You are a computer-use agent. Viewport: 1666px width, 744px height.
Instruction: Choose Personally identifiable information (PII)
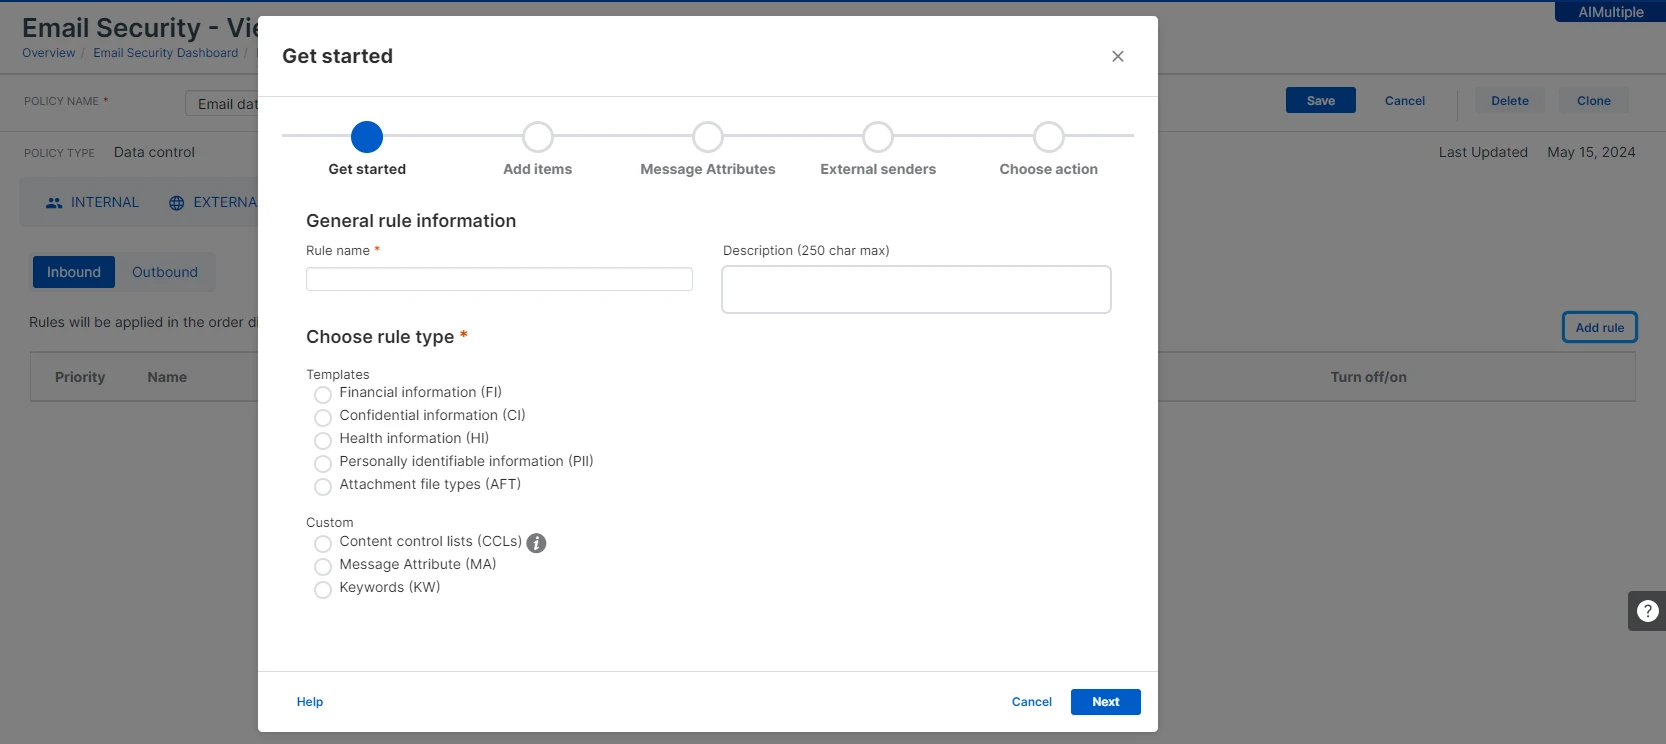323,463
